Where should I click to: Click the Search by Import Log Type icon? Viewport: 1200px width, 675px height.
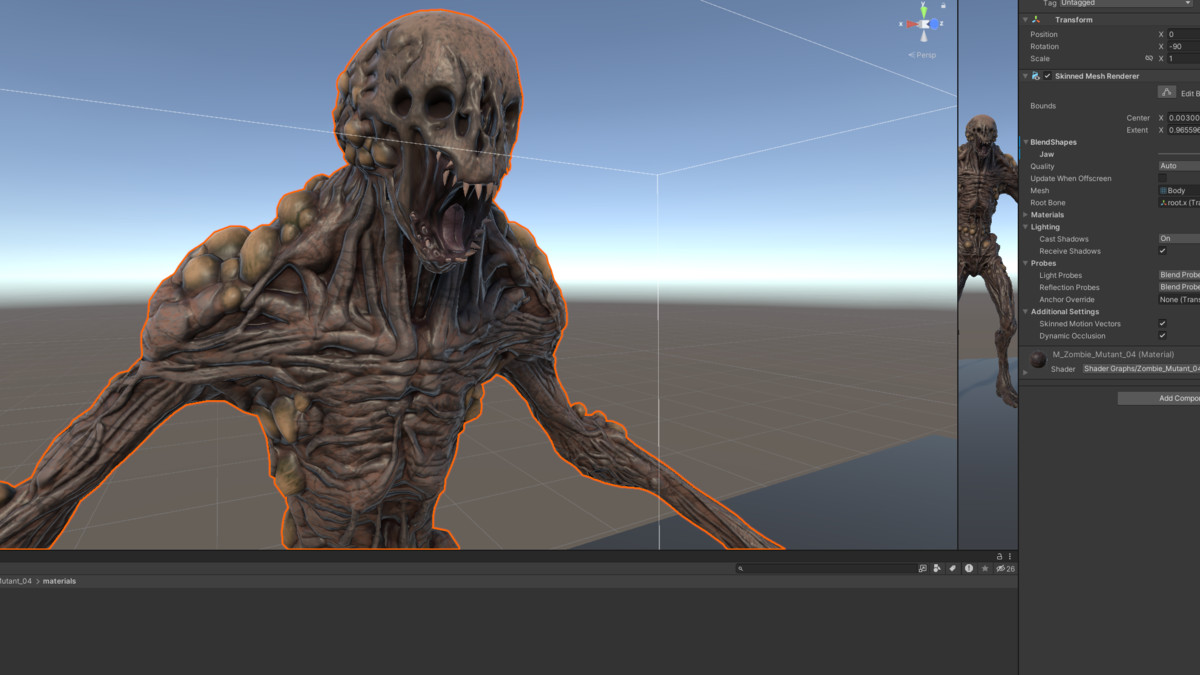tap(969, 568)
